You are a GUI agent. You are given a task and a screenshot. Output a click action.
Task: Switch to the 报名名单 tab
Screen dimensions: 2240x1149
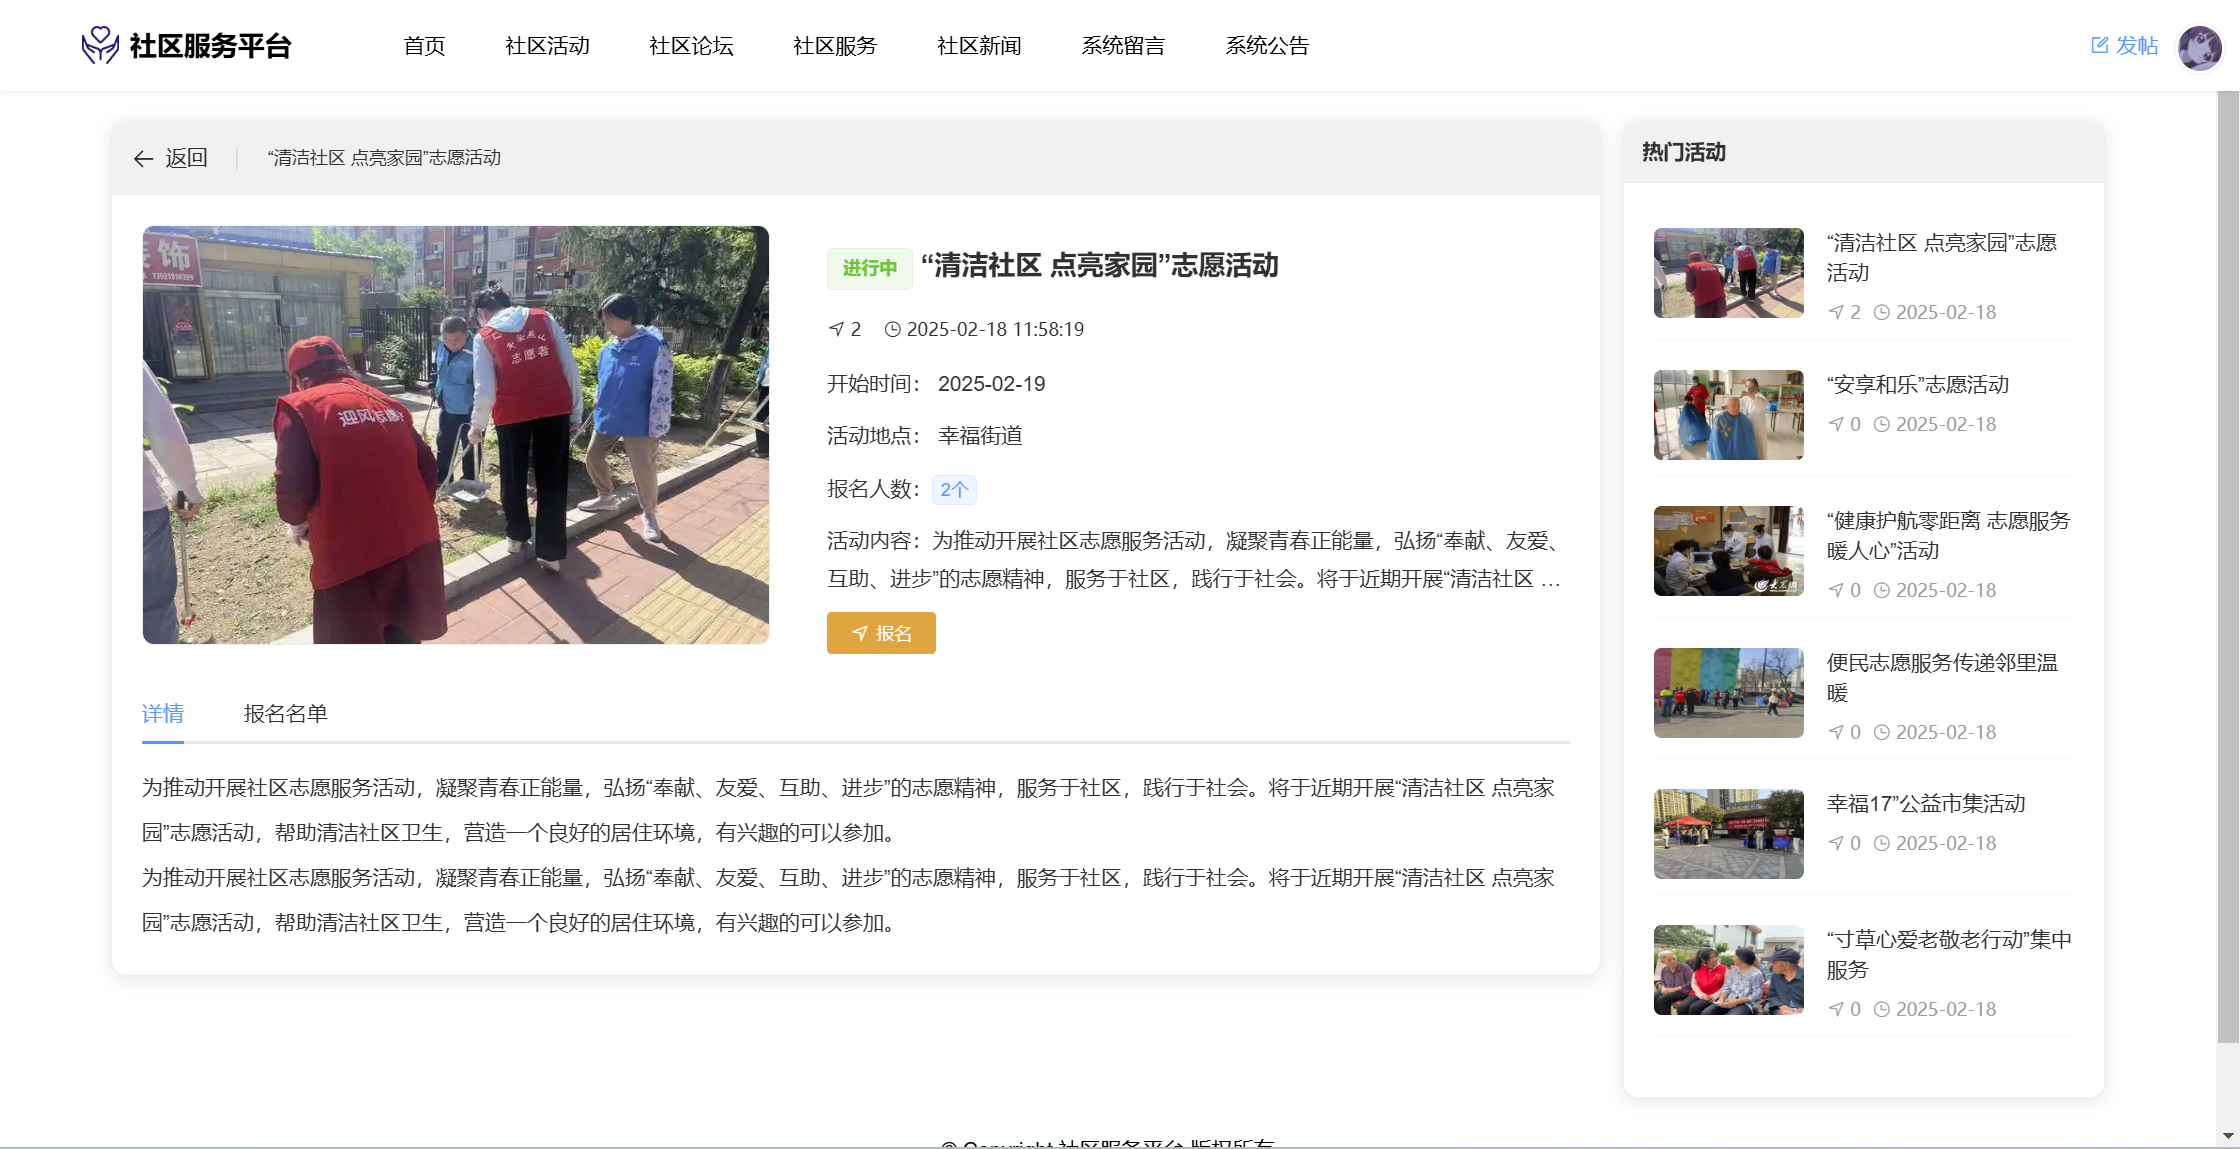pos(285,713)
